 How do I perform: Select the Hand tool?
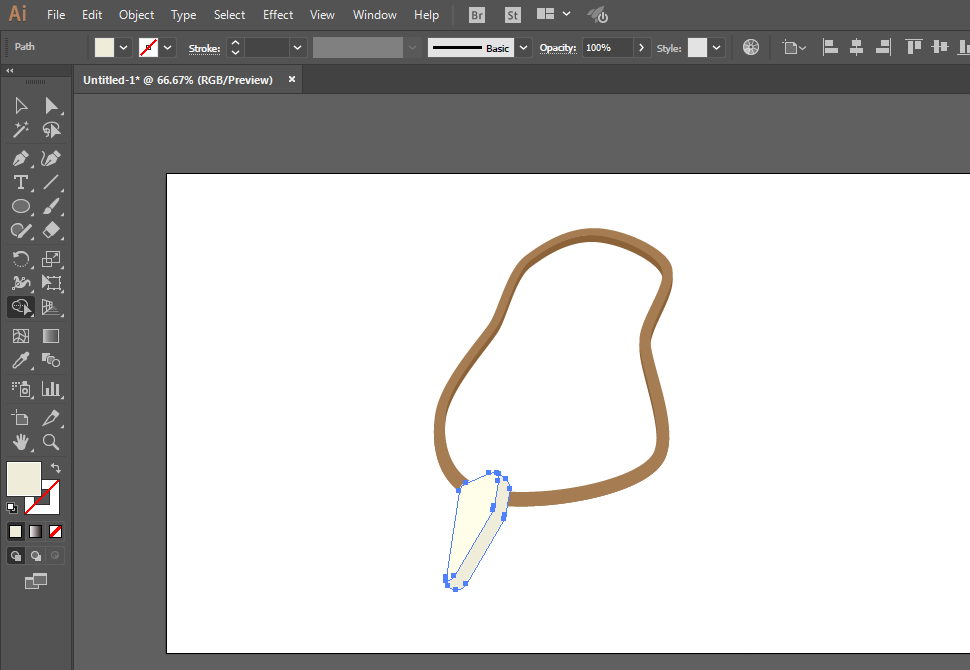[x=21, y=442]
